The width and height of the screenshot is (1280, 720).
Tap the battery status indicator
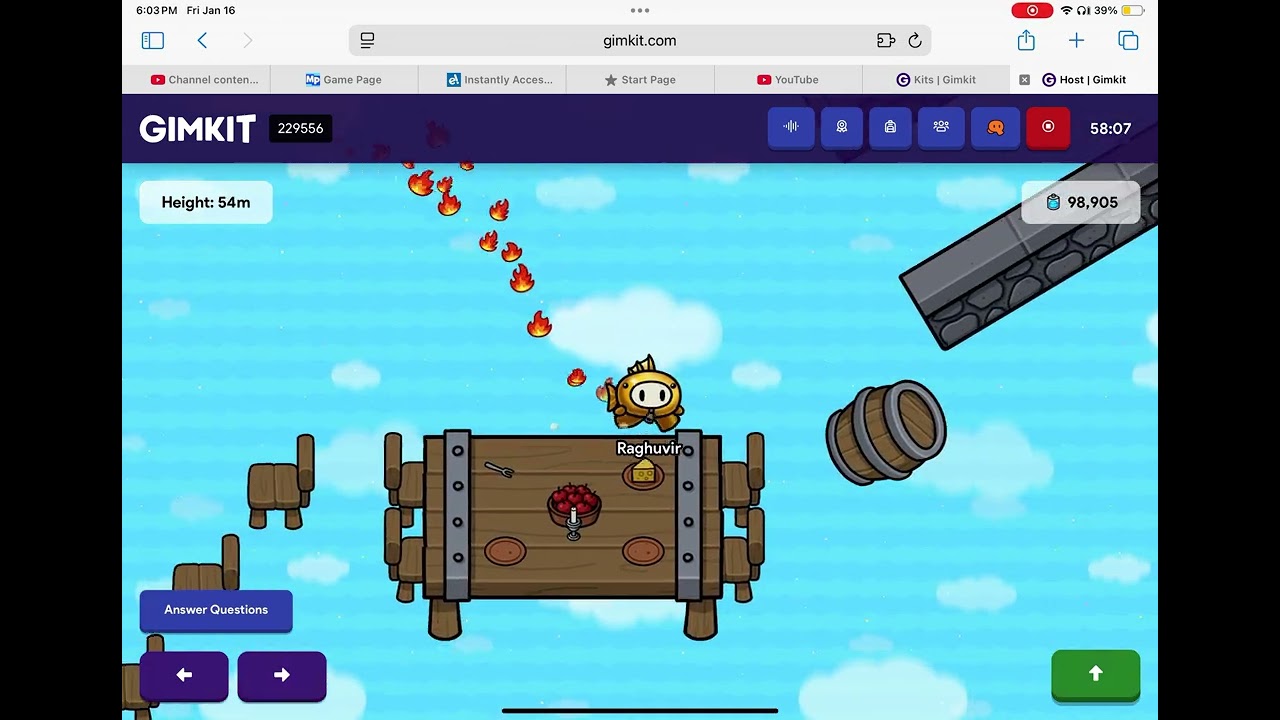[1133, 10]
